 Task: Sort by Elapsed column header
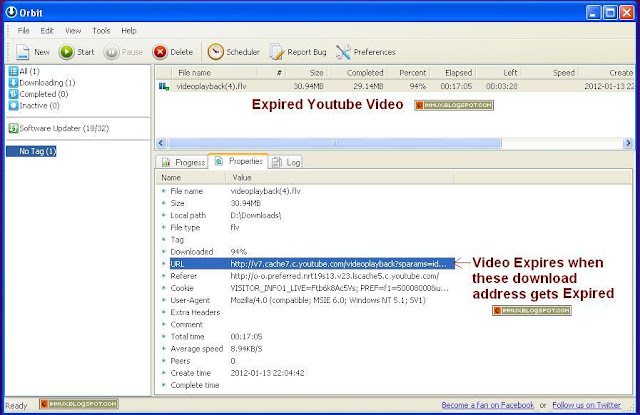pos(453,73)
